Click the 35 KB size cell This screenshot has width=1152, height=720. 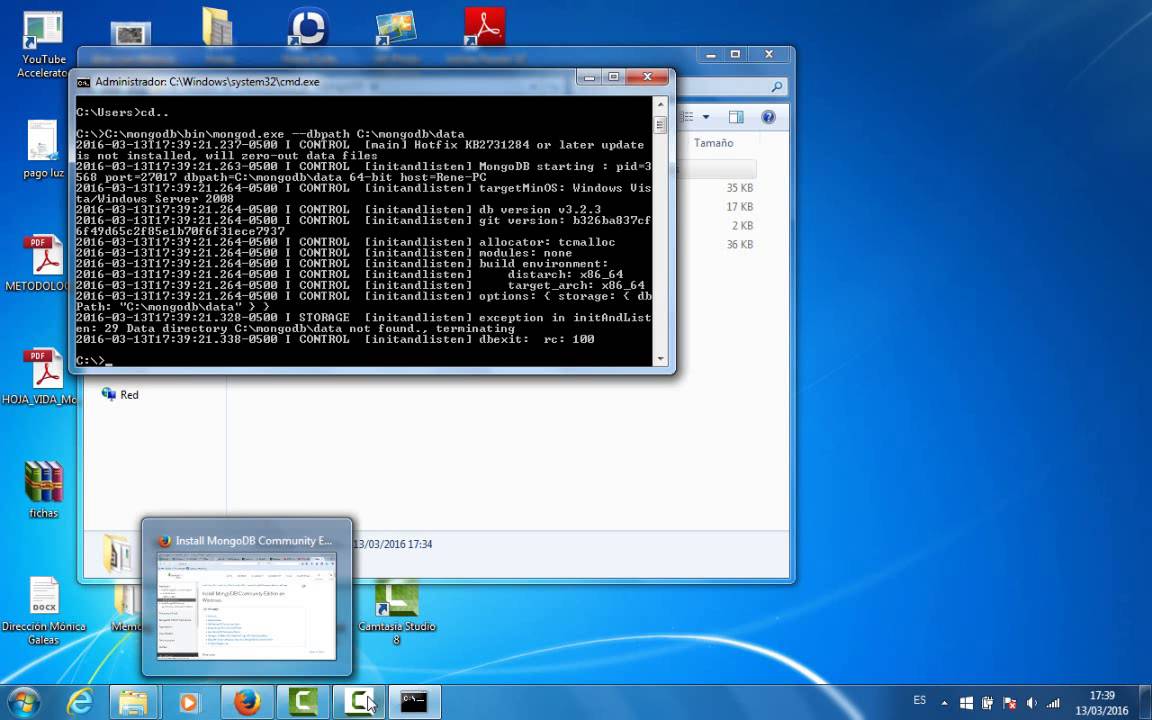click(739, 188)
